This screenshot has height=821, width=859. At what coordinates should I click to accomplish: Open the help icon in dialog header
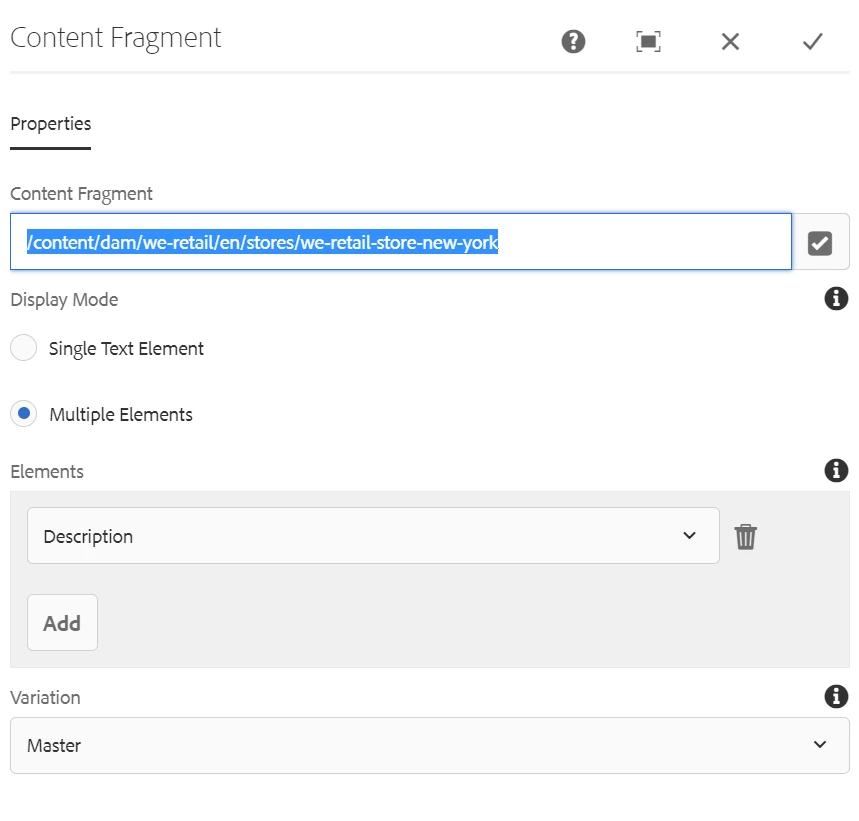click(573, 41)
